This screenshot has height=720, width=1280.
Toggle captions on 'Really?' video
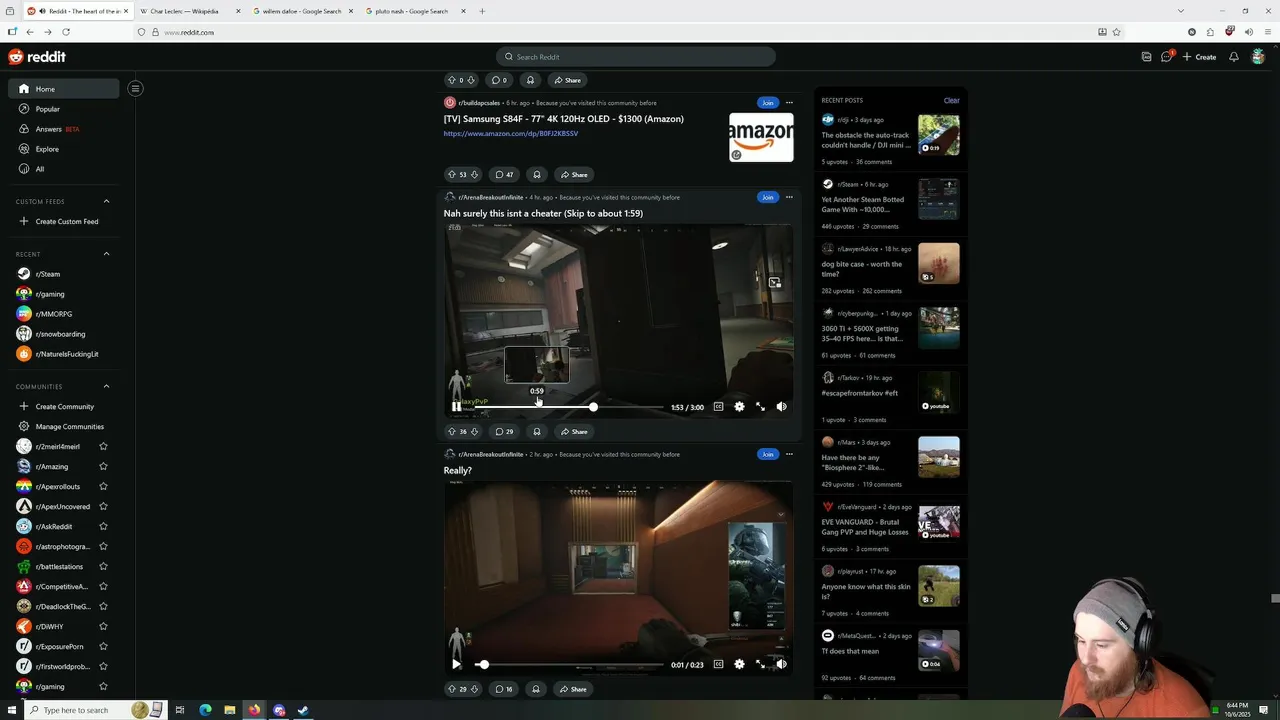pos(718,664)
